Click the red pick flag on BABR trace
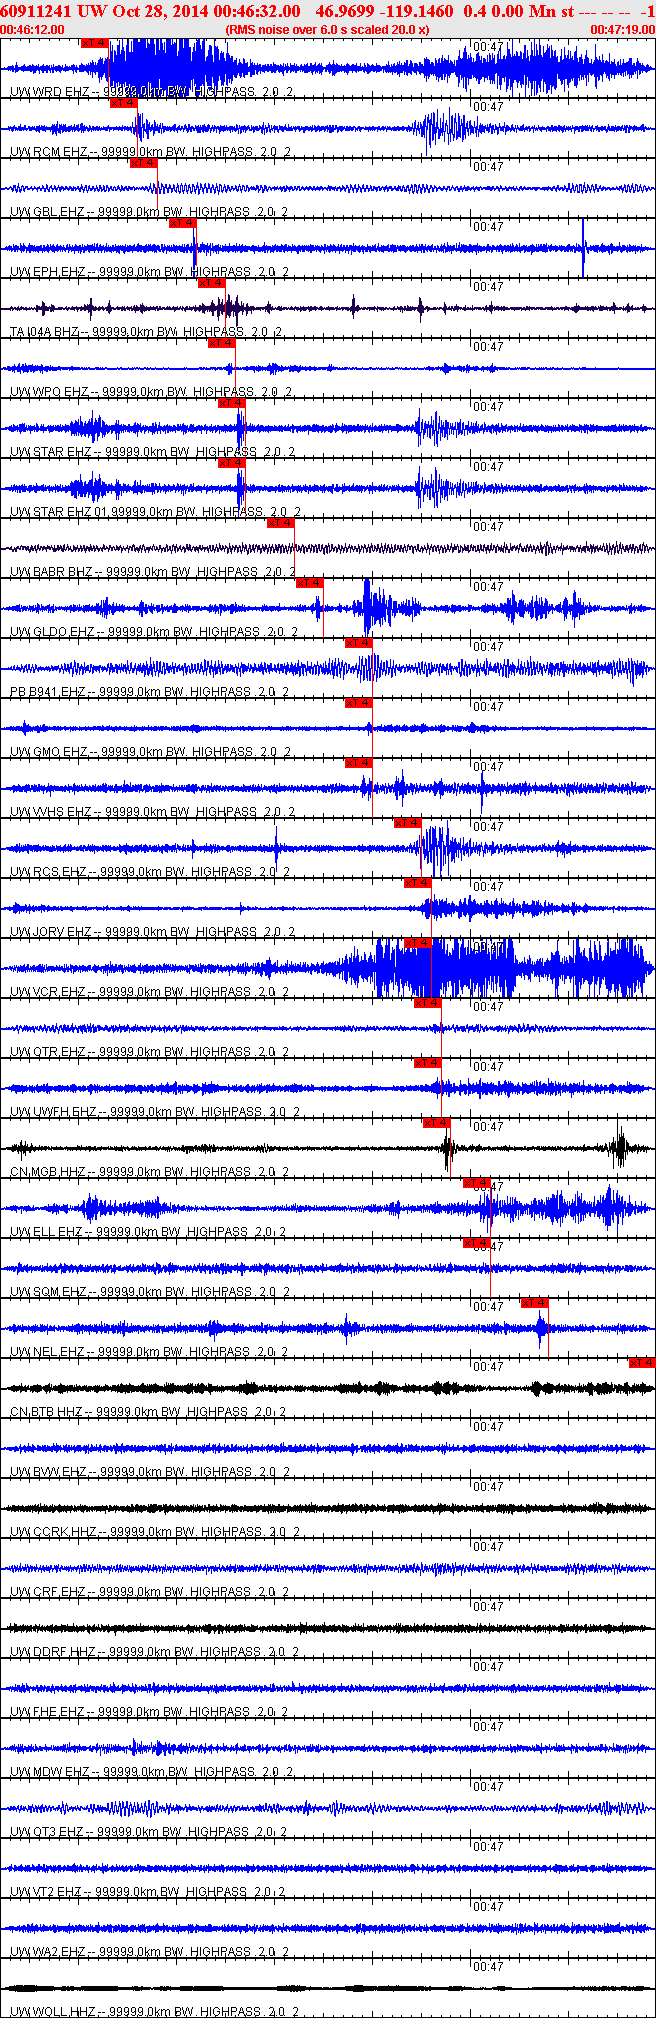 coord(280,523)
